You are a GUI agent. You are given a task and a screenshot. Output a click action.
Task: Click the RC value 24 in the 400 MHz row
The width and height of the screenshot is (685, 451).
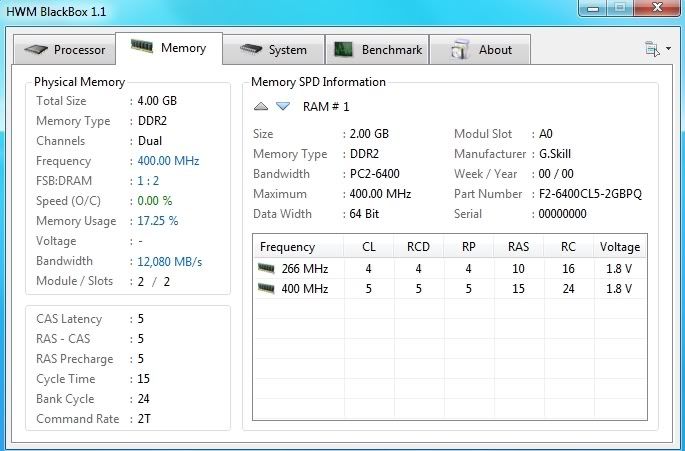point(568,288)
